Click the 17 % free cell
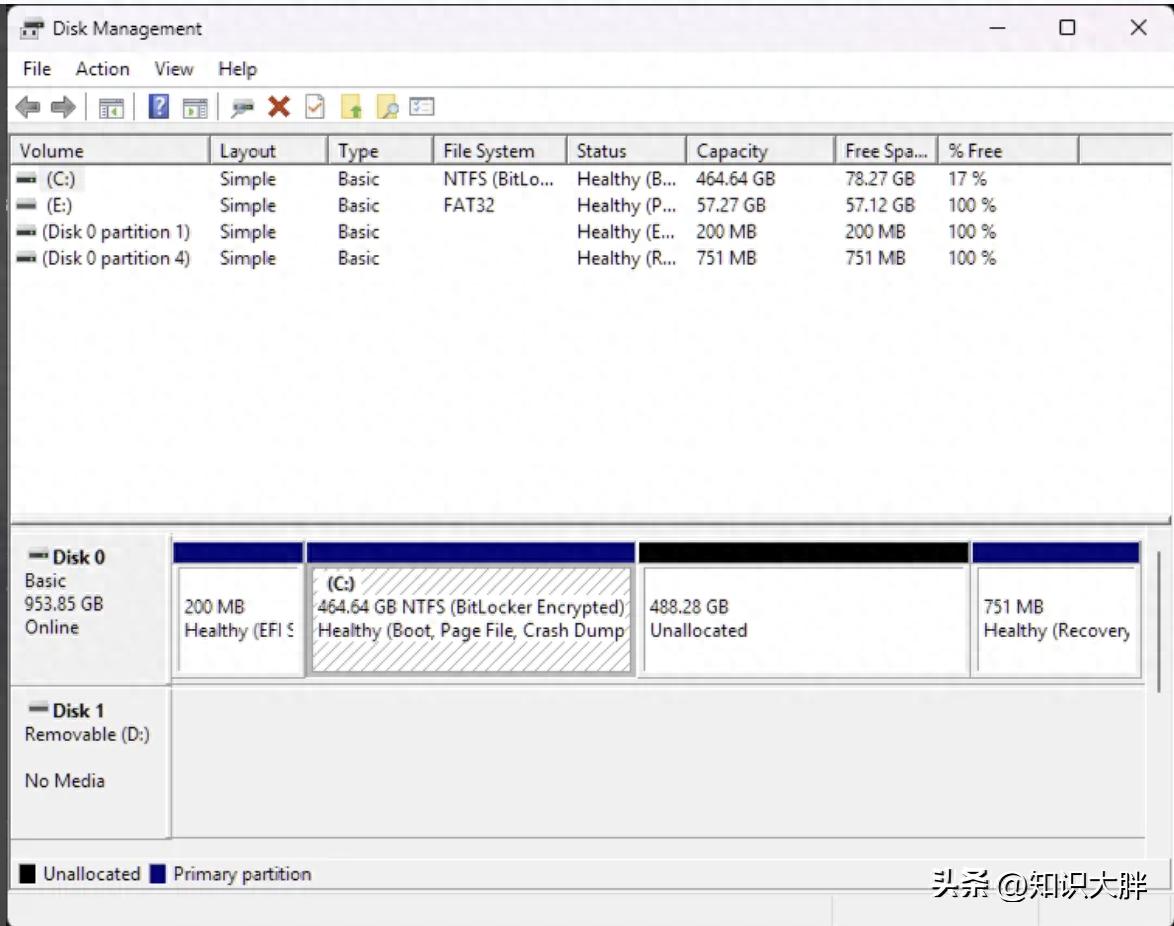1174x926 pixels. pos(967,179)
